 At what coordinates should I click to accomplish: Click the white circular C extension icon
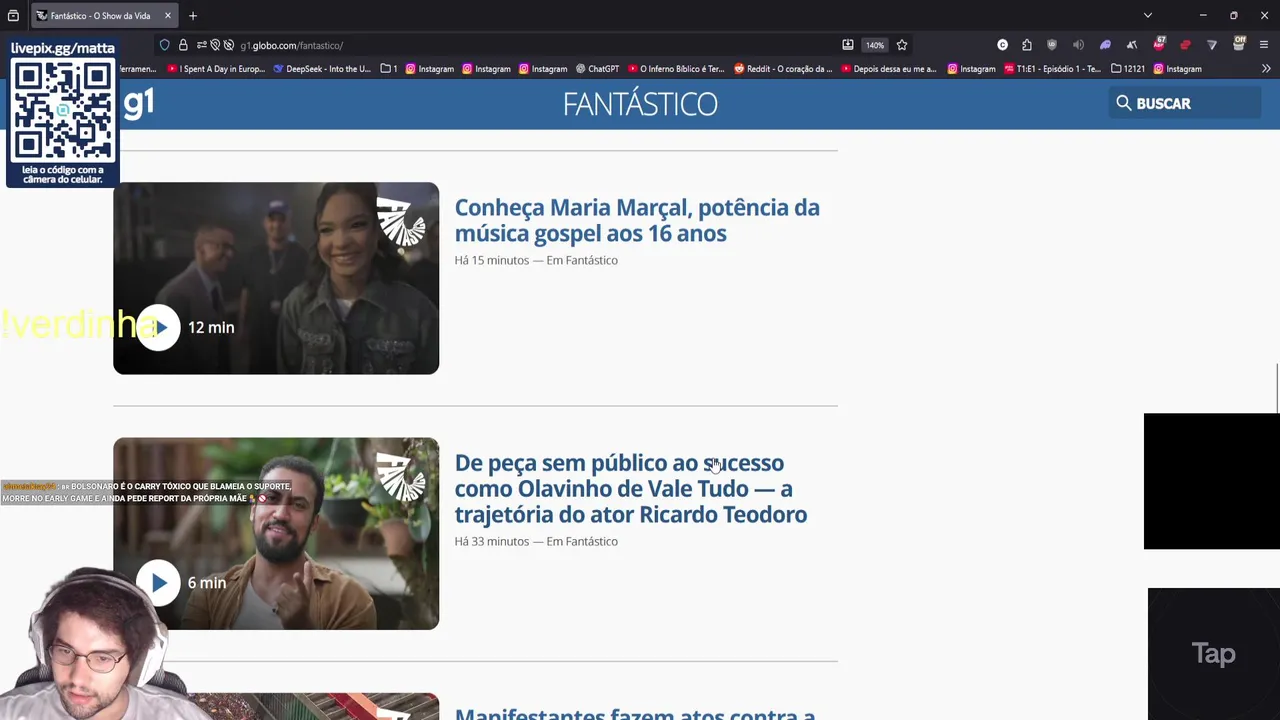tap(1003, 45)
